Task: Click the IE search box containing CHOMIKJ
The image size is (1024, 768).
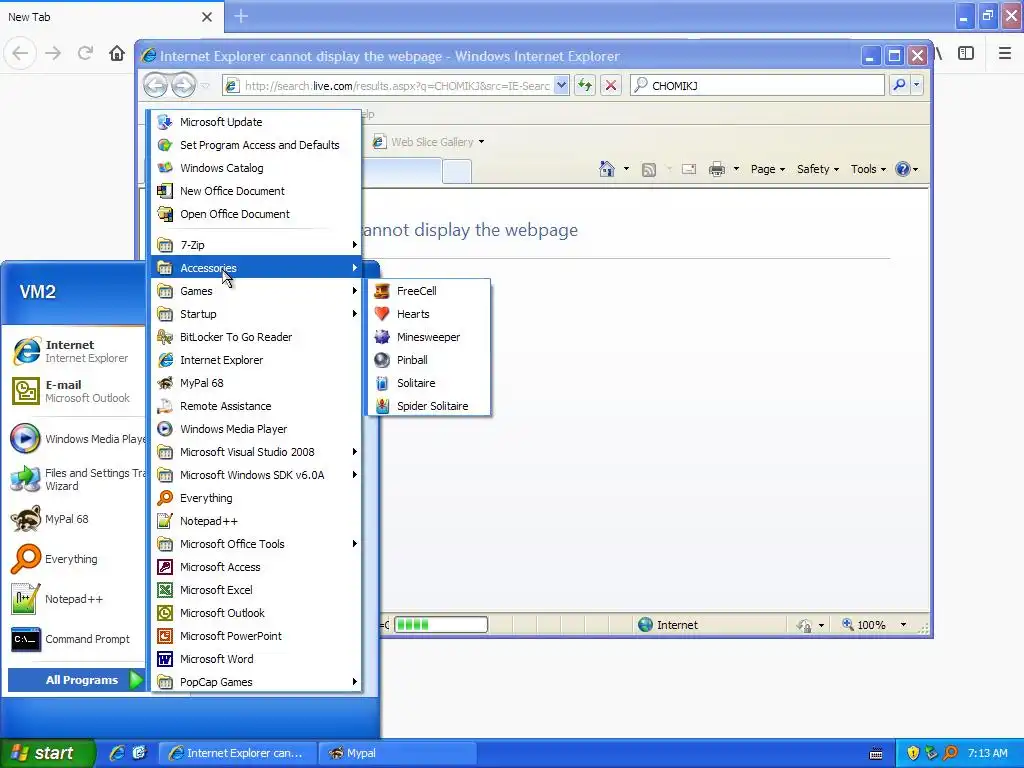Action: 758,86
